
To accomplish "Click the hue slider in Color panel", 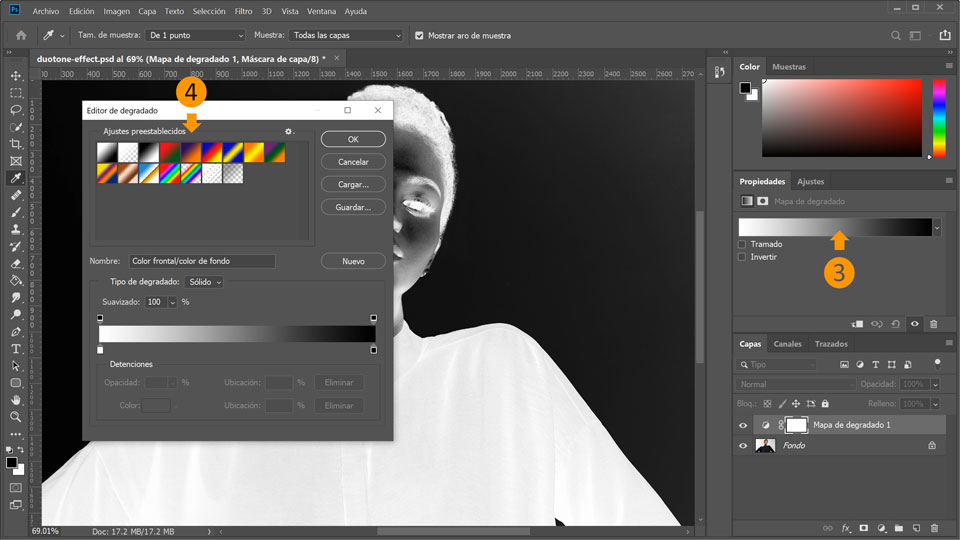I will (939, 118).
